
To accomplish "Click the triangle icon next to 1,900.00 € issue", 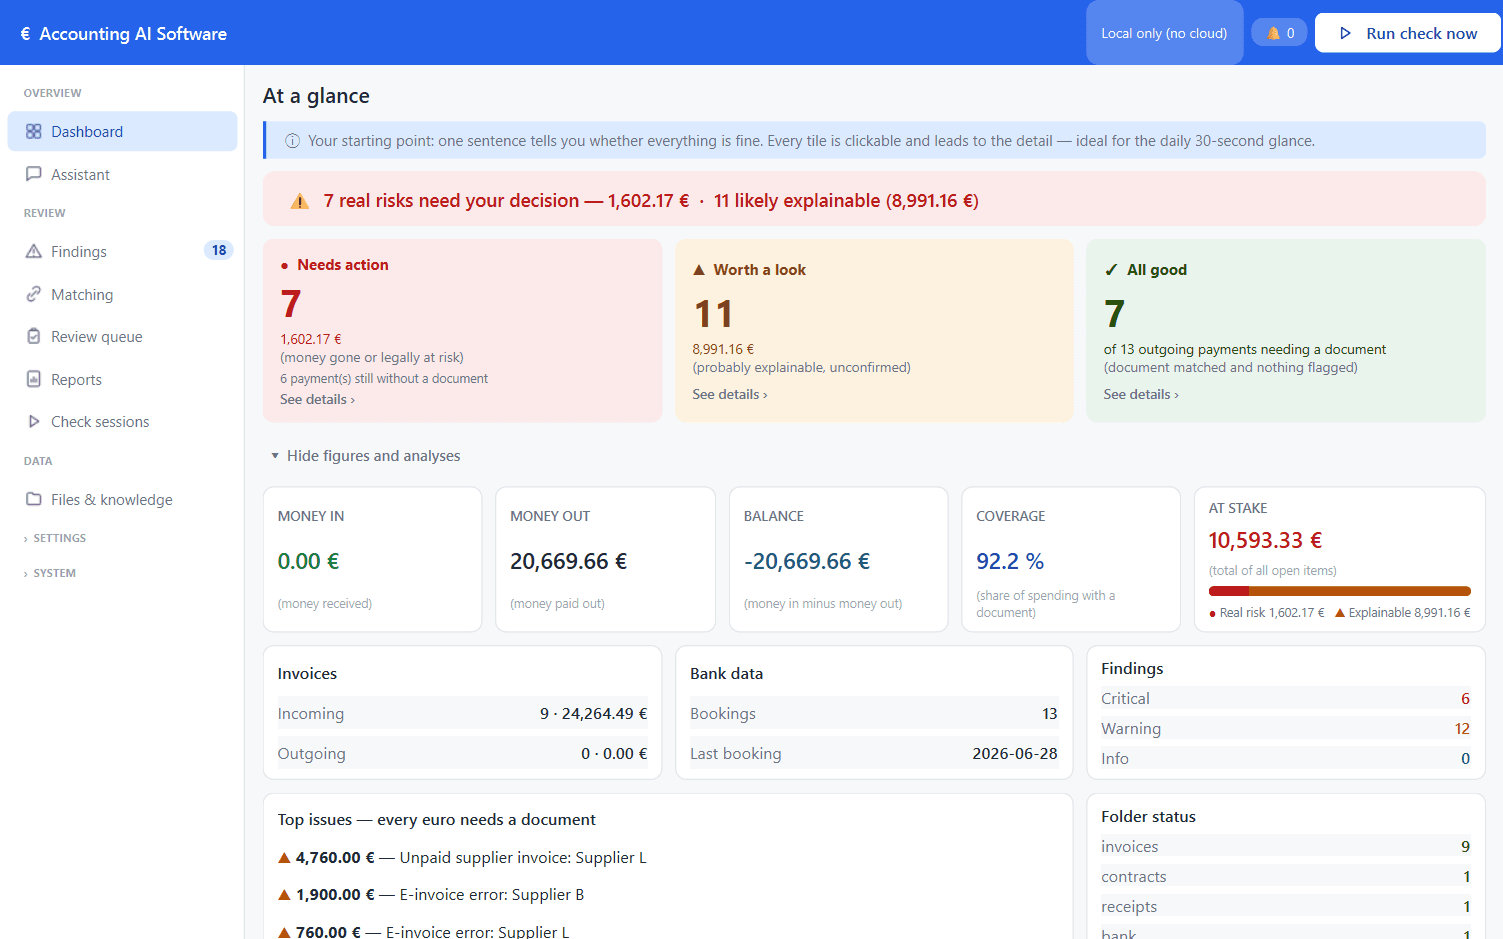I will coord(284,895).
